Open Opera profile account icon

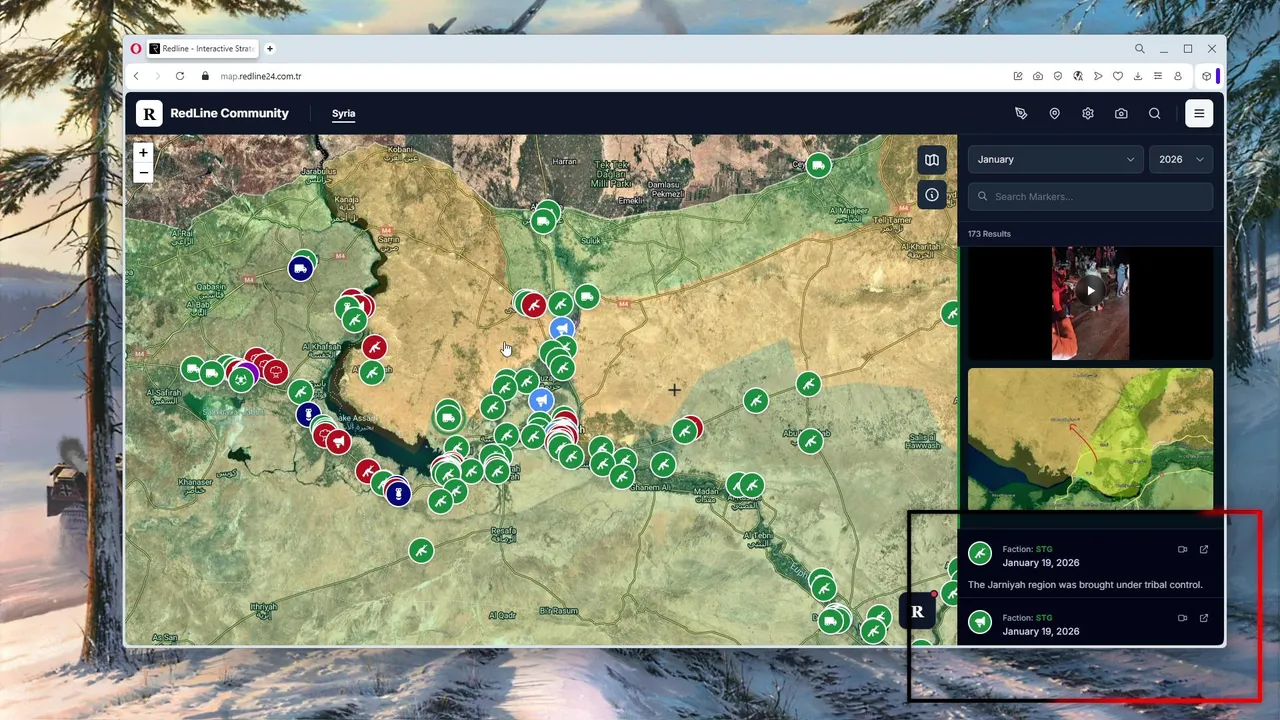point(1178,76)
